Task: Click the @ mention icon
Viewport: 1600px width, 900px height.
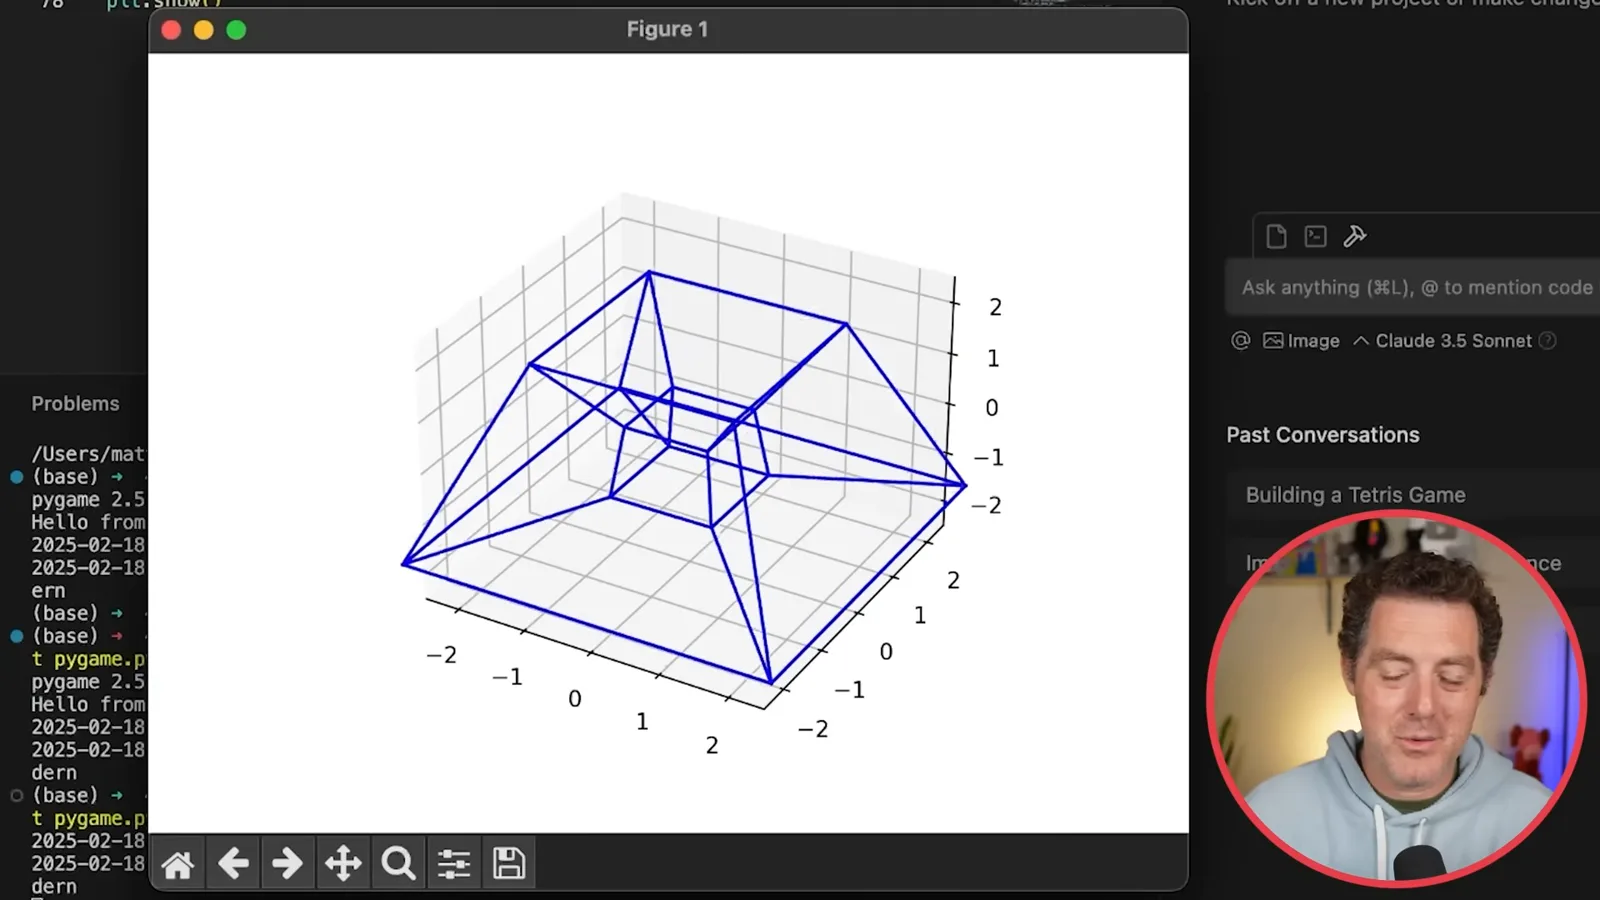Action: click(x=1241, y=341)
